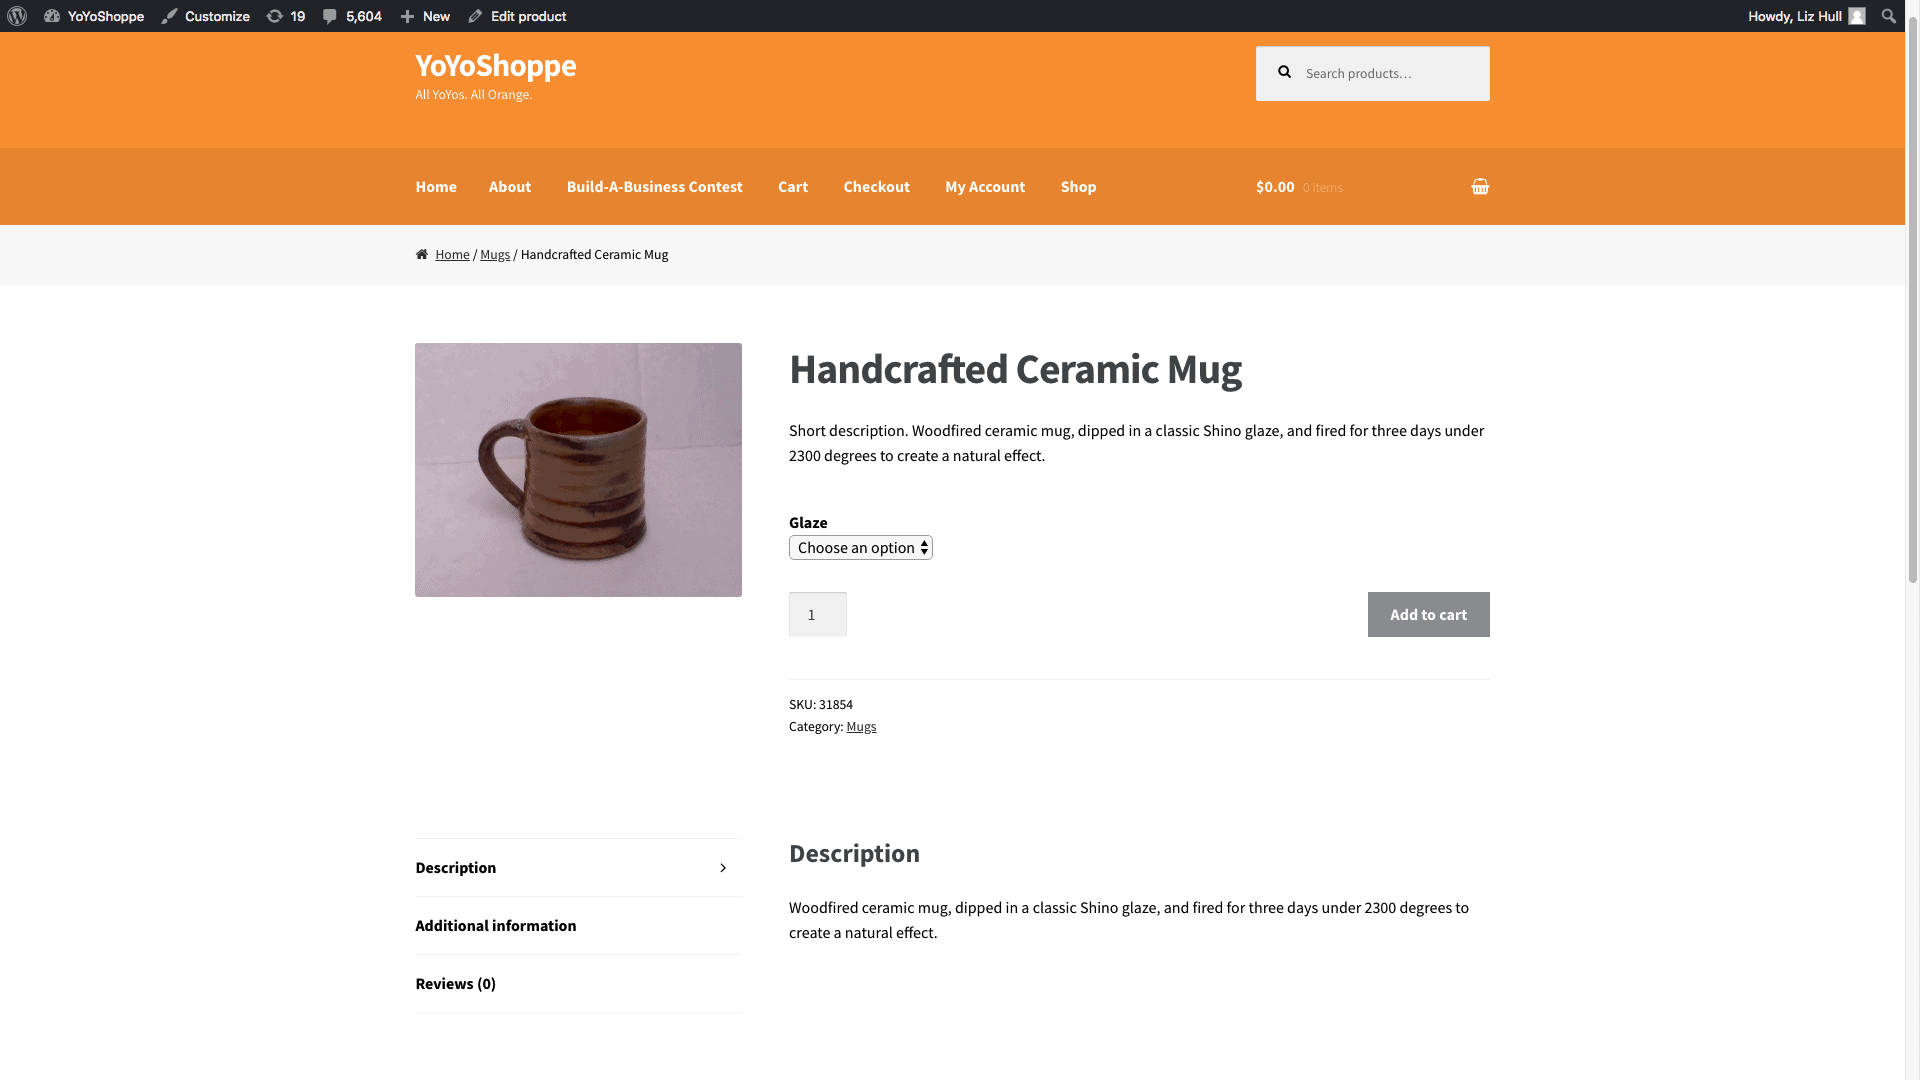This screenshot has height=1080, width=1920.
Task: Click the quantity field showing 1
Action: 818,614
